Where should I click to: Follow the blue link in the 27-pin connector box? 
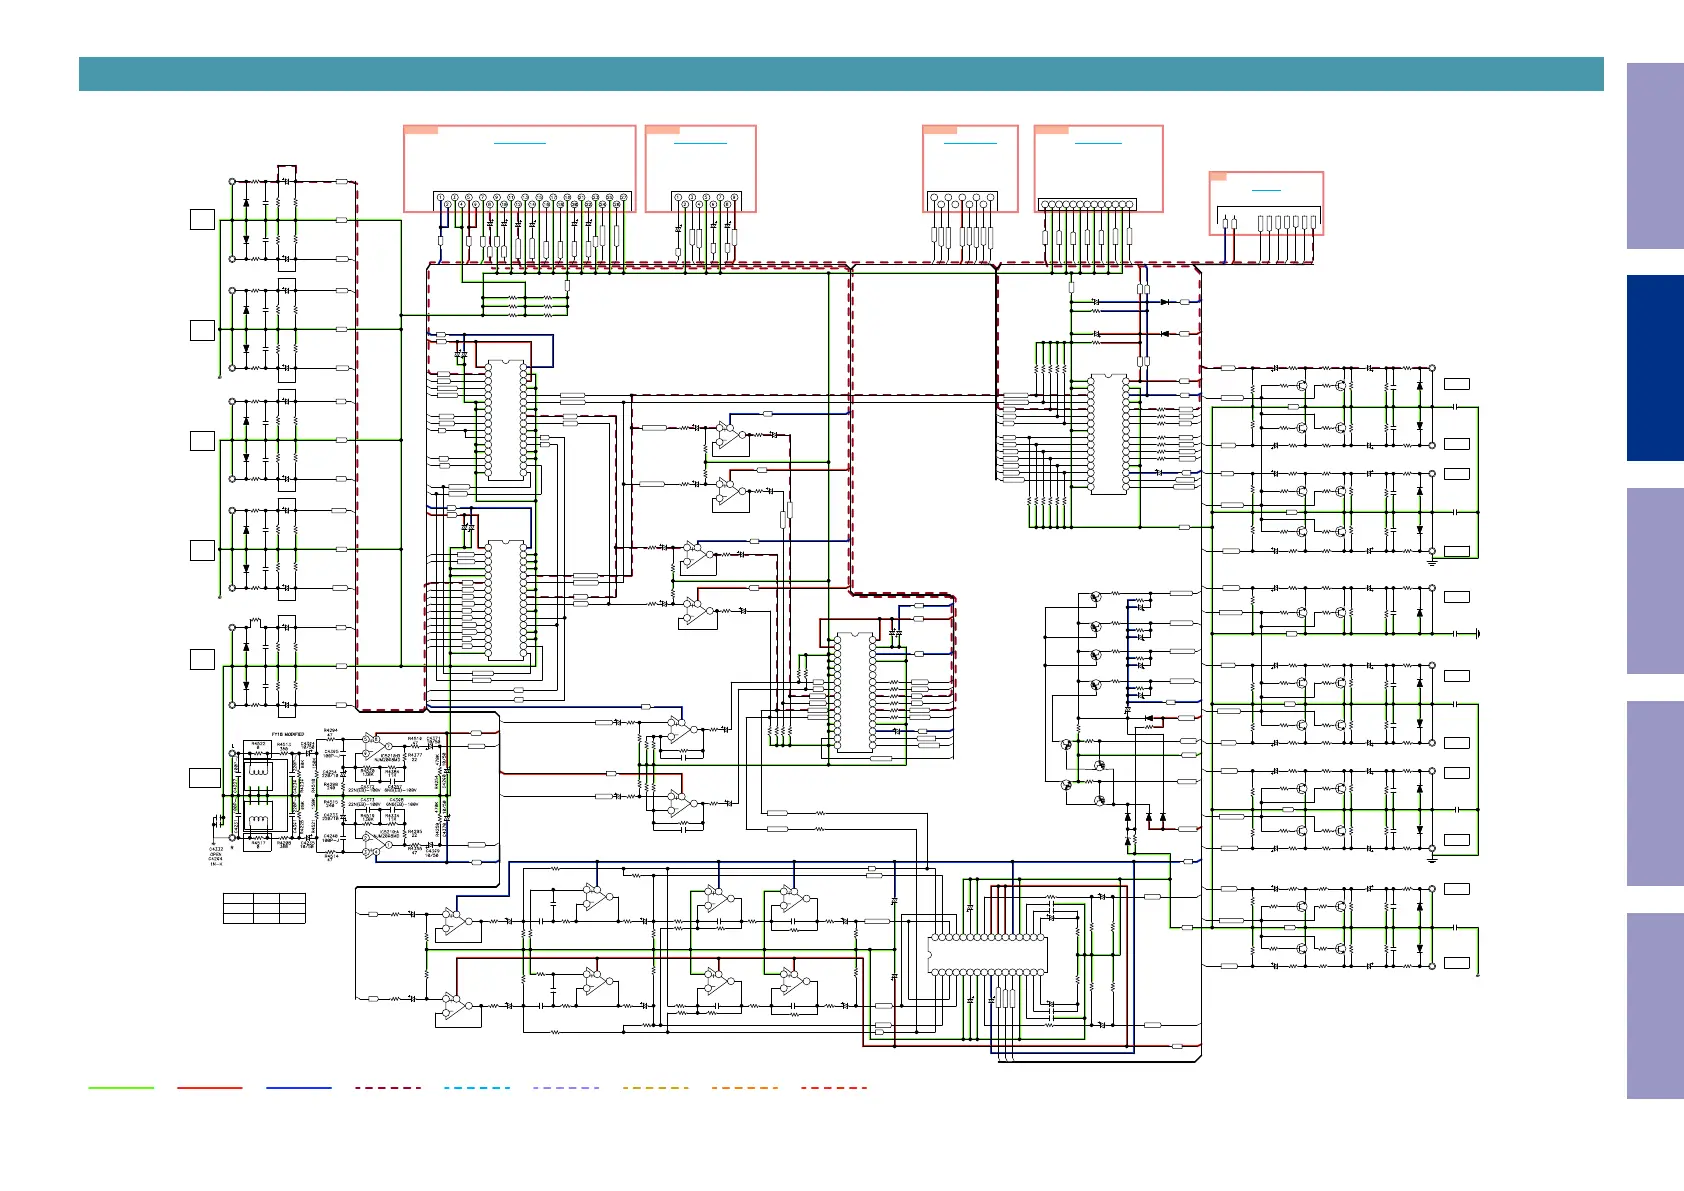520,143
